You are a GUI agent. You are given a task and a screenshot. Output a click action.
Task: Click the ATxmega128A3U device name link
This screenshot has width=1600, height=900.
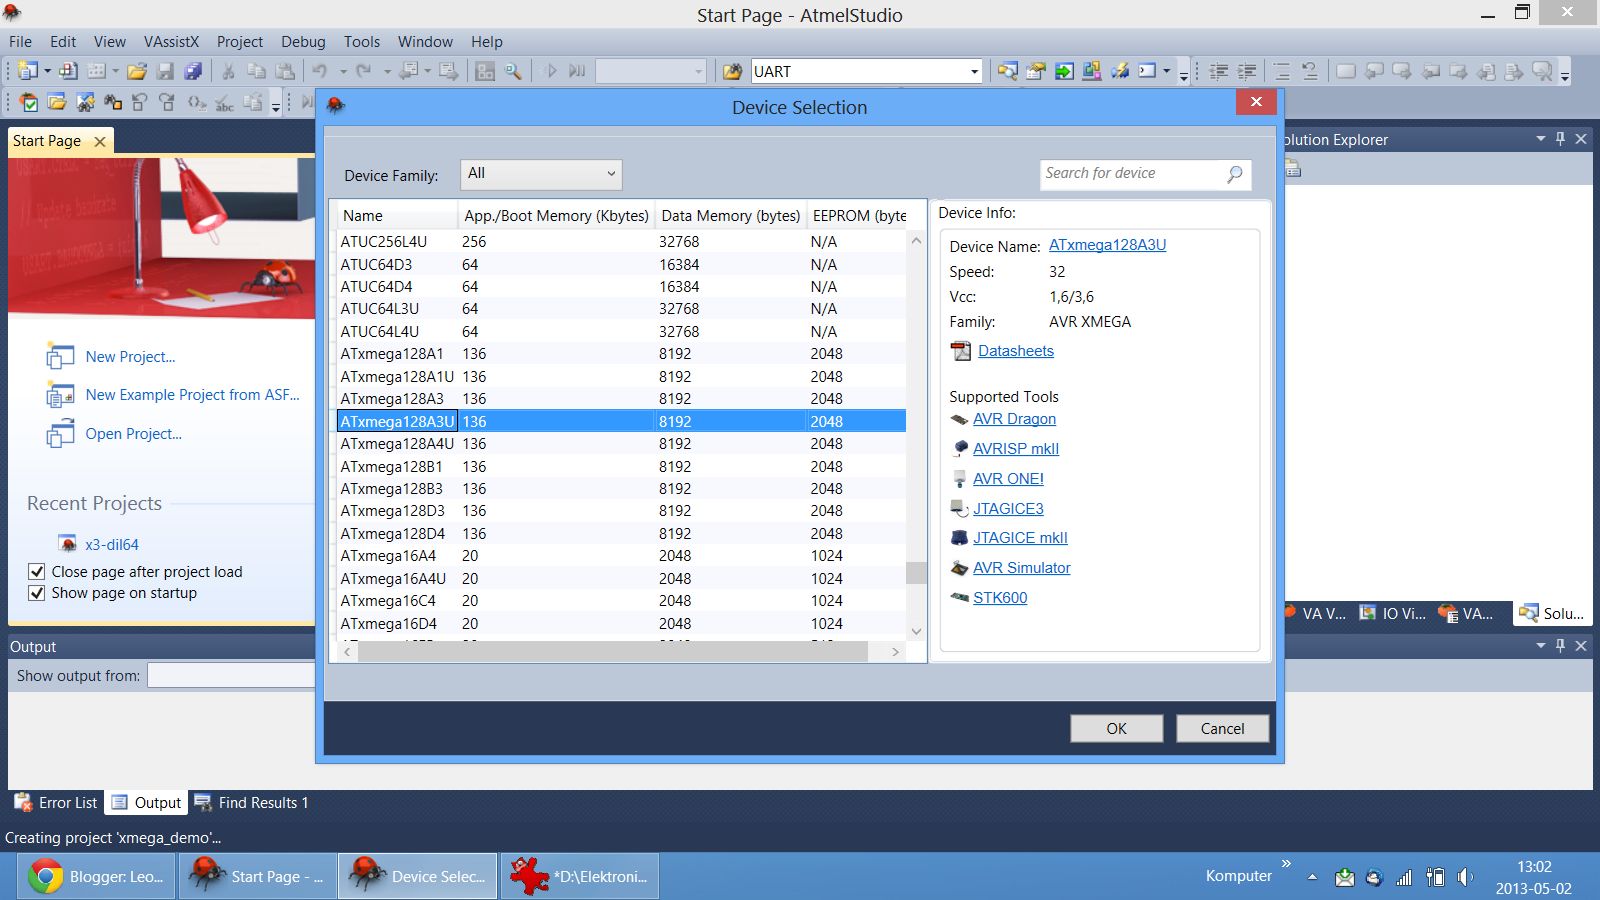coord(1107,245)
